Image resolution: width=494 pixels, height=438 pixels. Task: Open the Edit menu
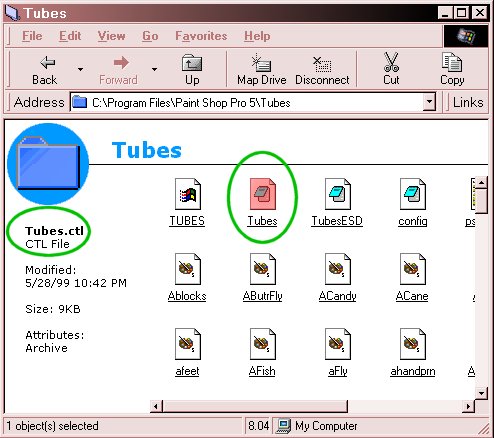(x=70, y=36)
